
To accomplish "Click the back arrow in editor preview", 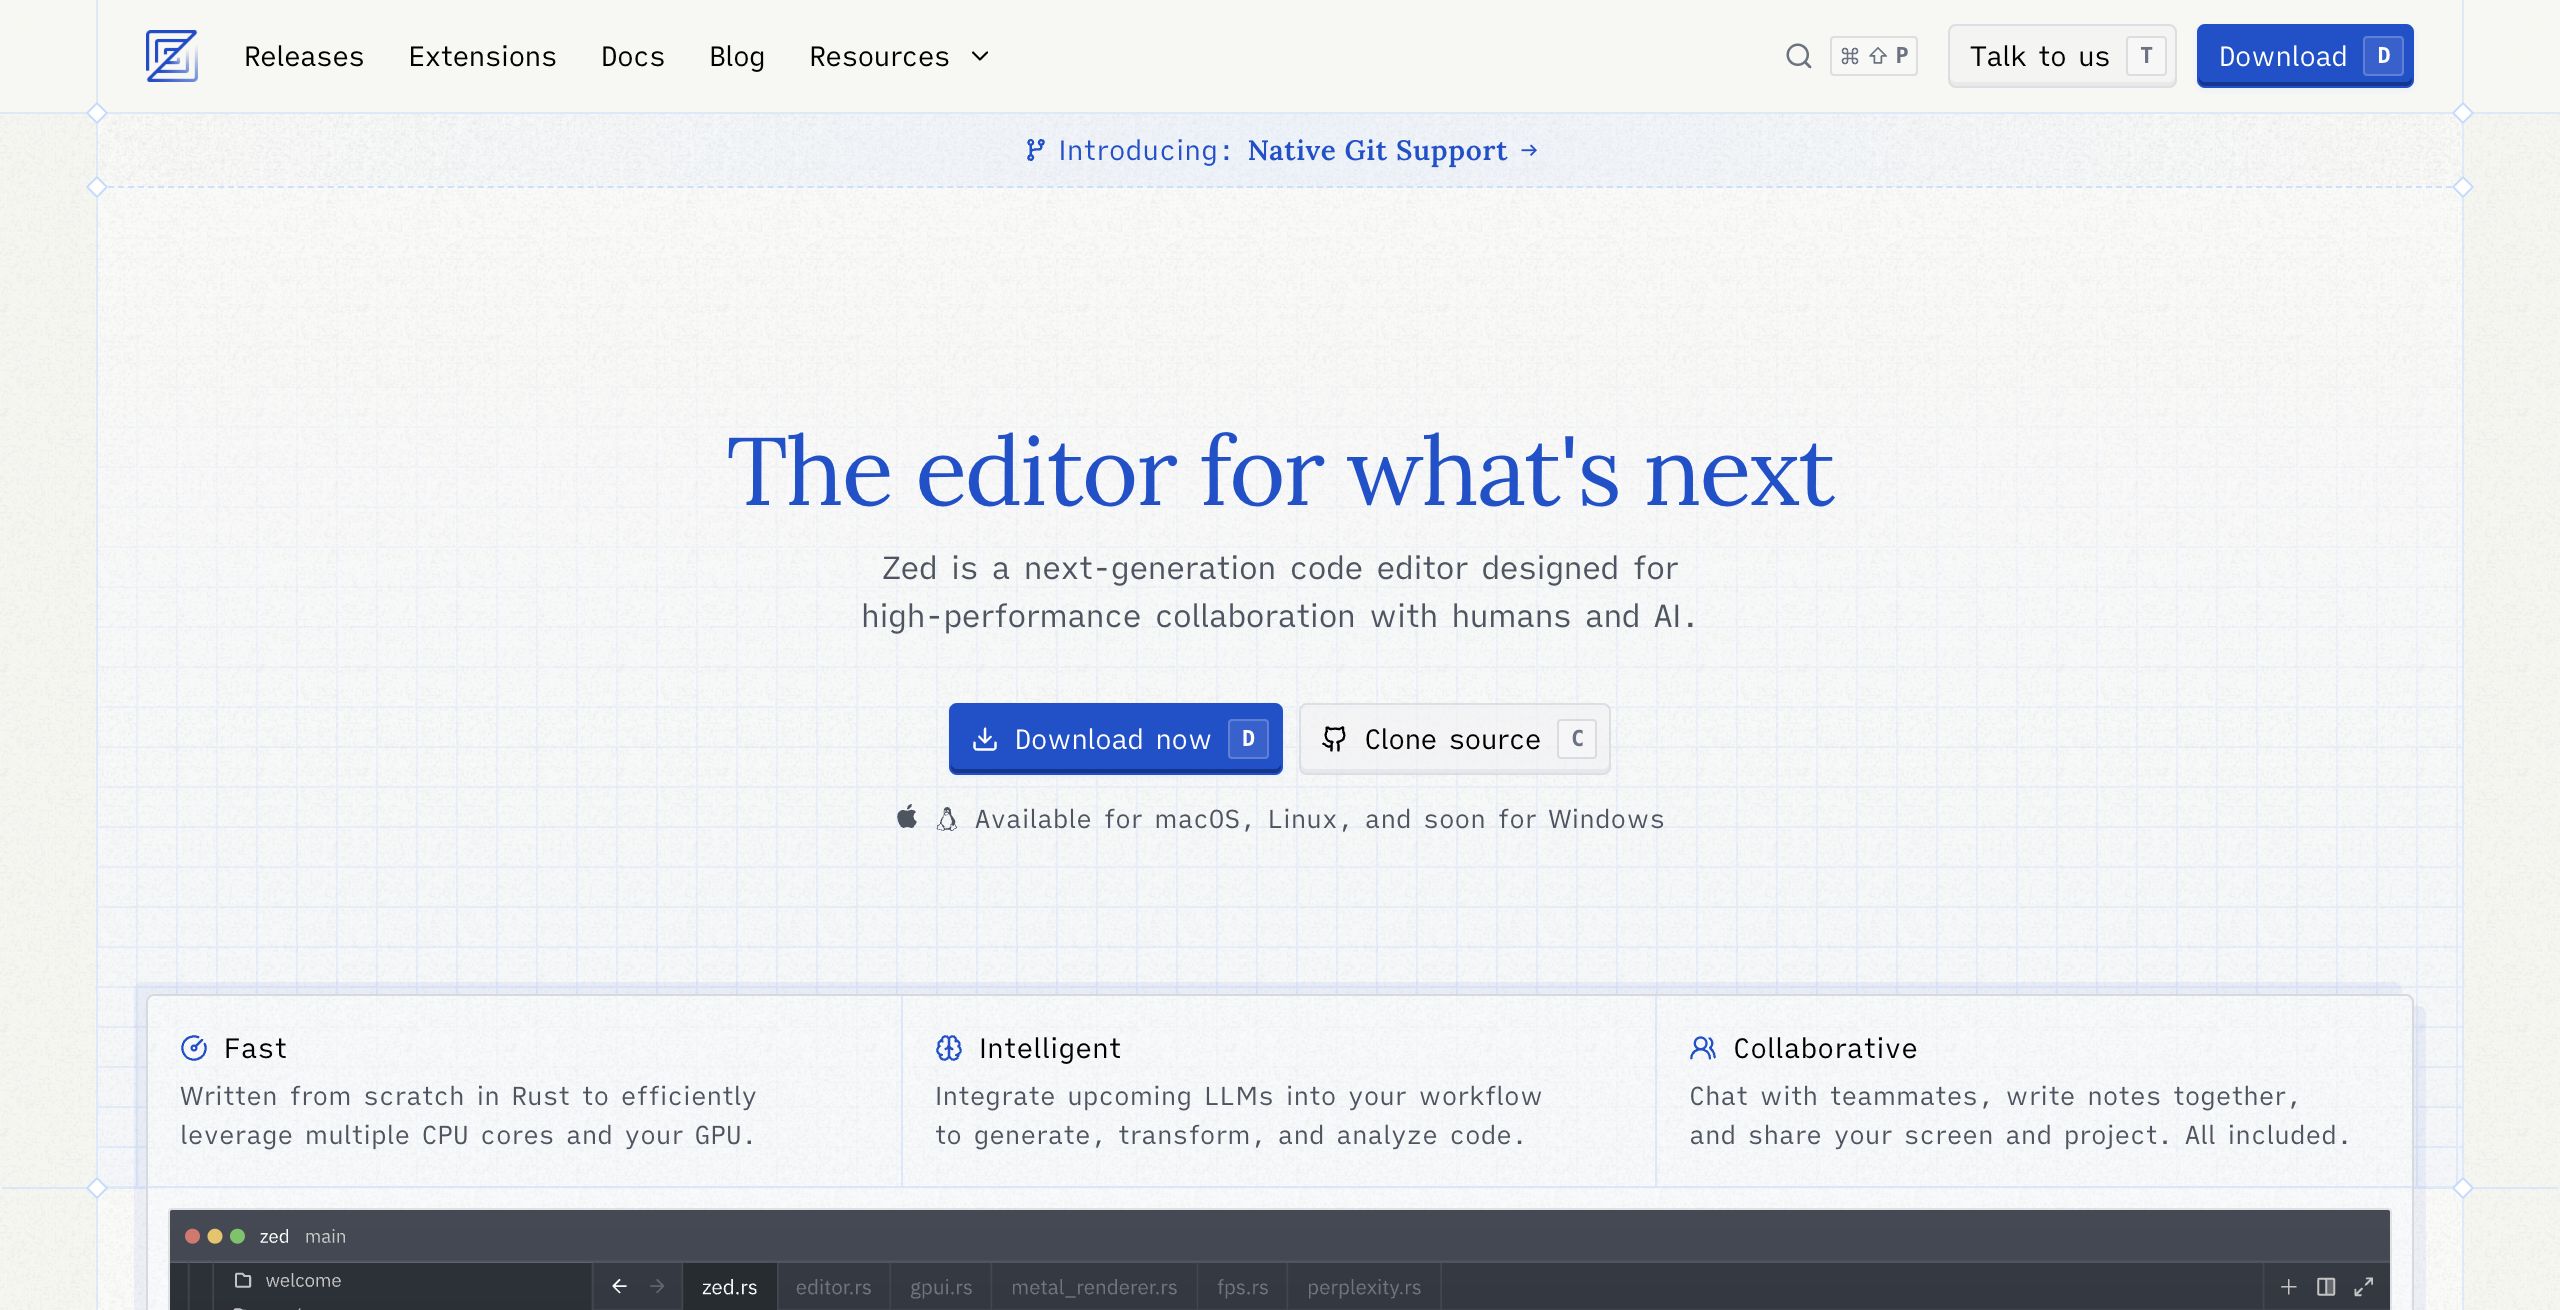I will click(x=619, y=1286).
